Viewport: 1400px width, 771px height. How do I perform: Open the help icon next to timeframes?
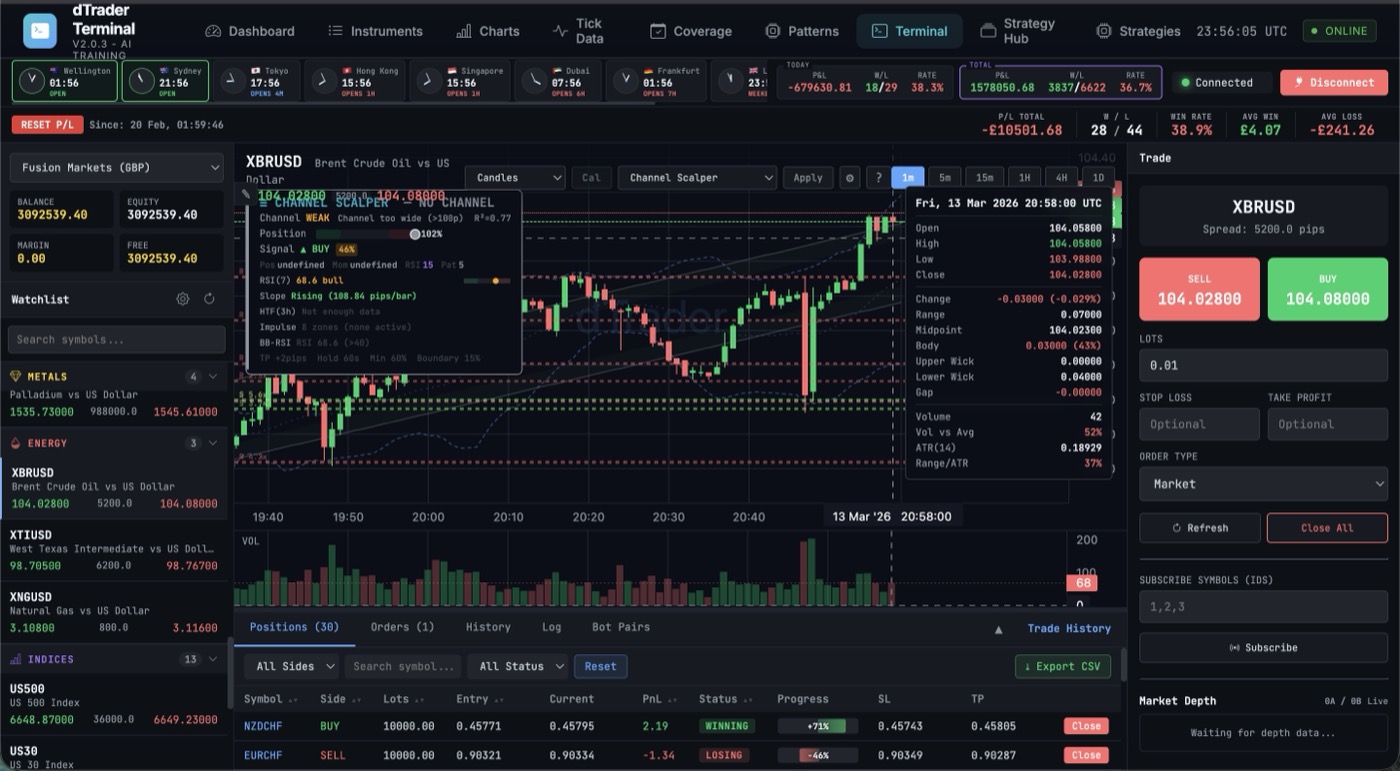(x=877, y=177)
